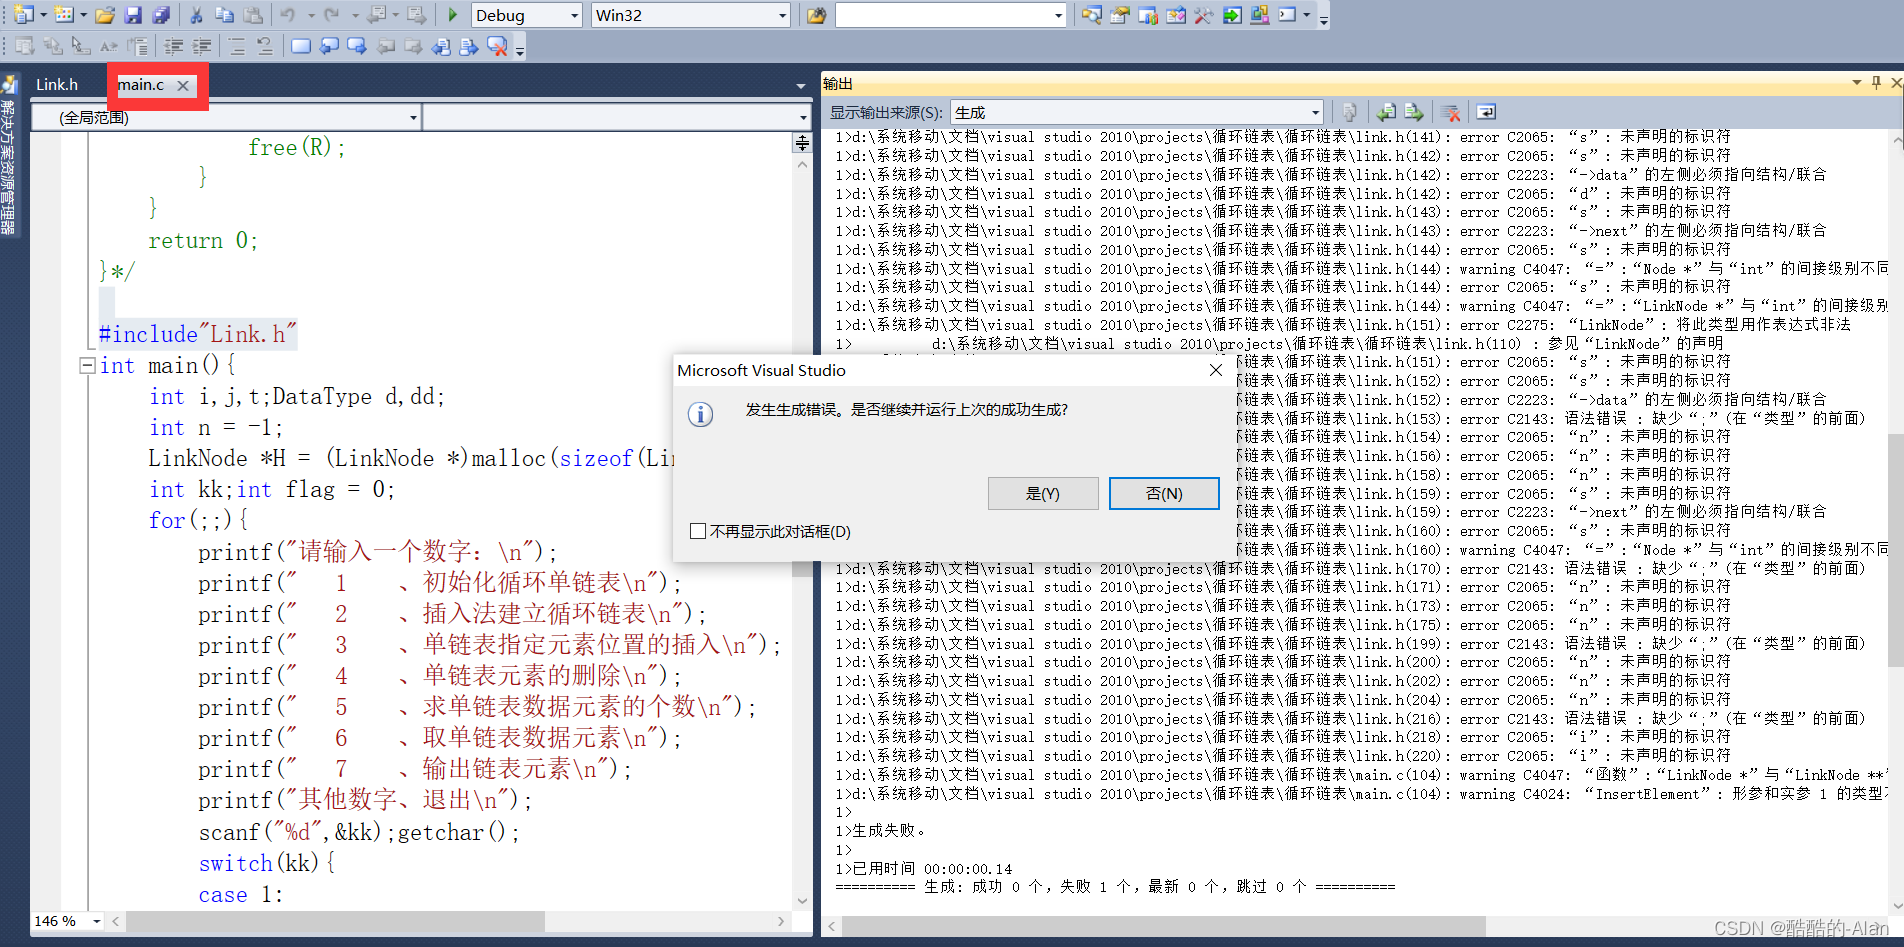Open the Solution Explorer side tab

coord(8,157)
